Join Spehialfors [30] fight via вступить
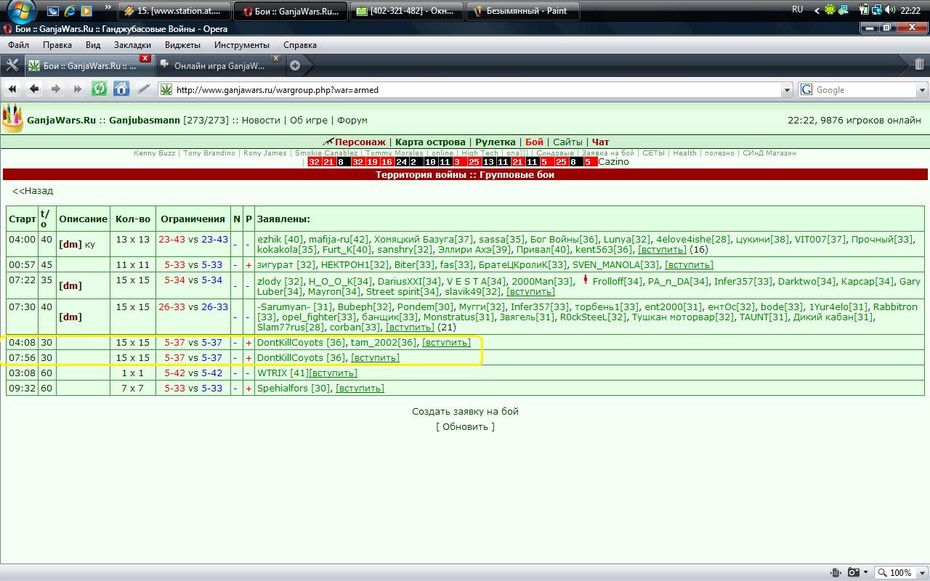The width and height of the screenshot is (930, 581). [x=360, y=388]
